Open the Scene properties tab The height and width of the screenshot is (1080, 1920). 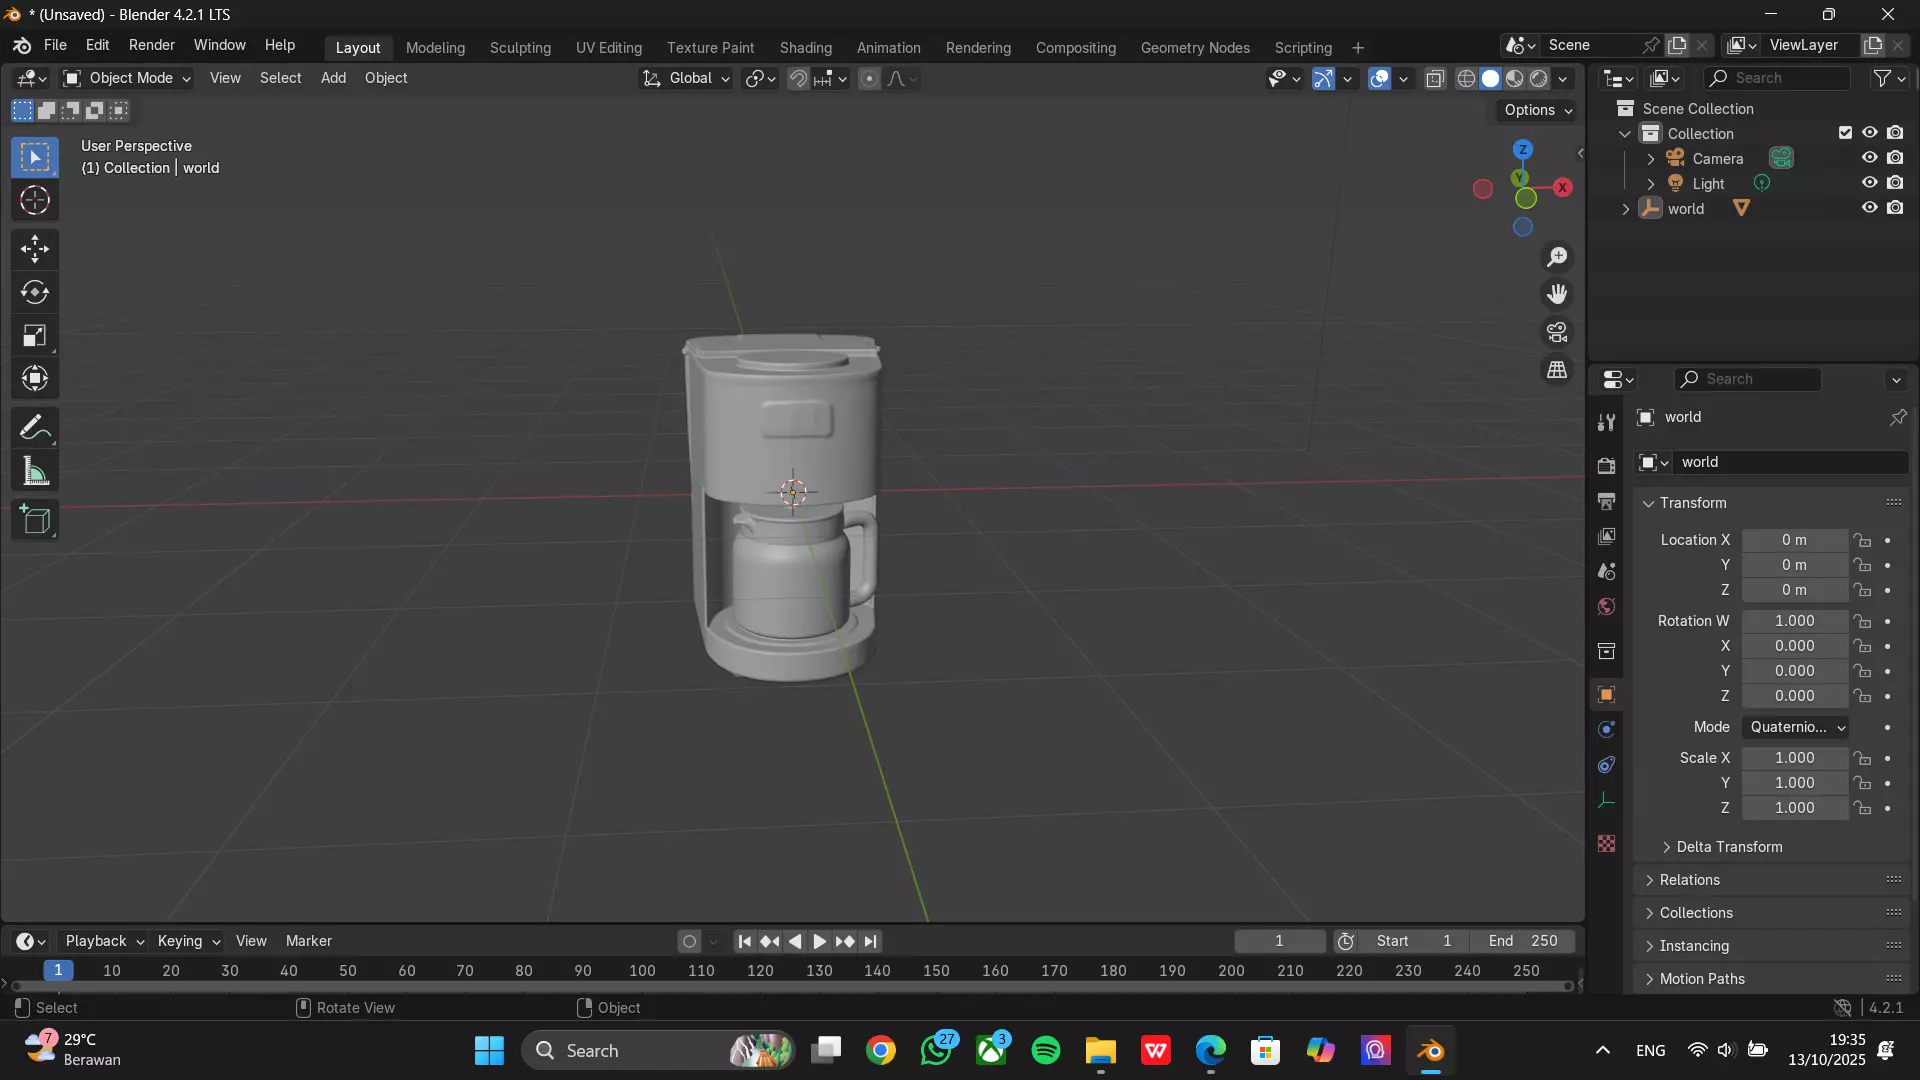1607,571
